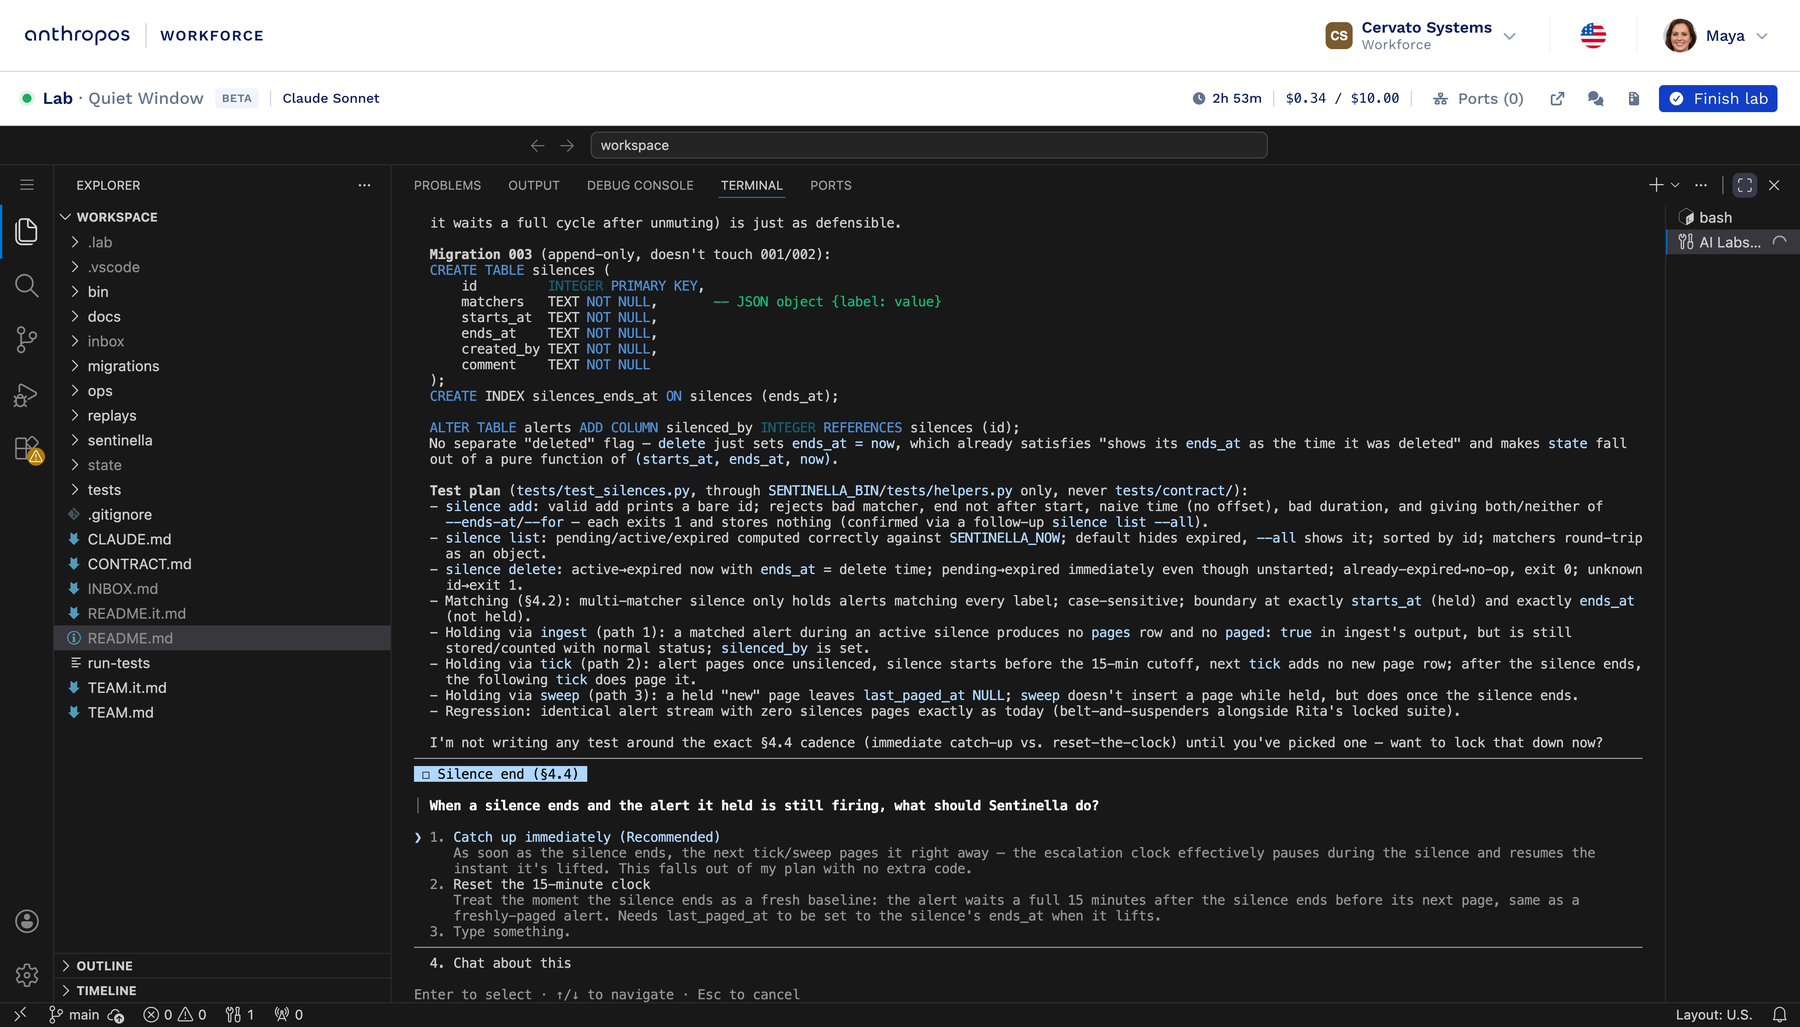Click the Finish lab button

tap(1718, 99)
